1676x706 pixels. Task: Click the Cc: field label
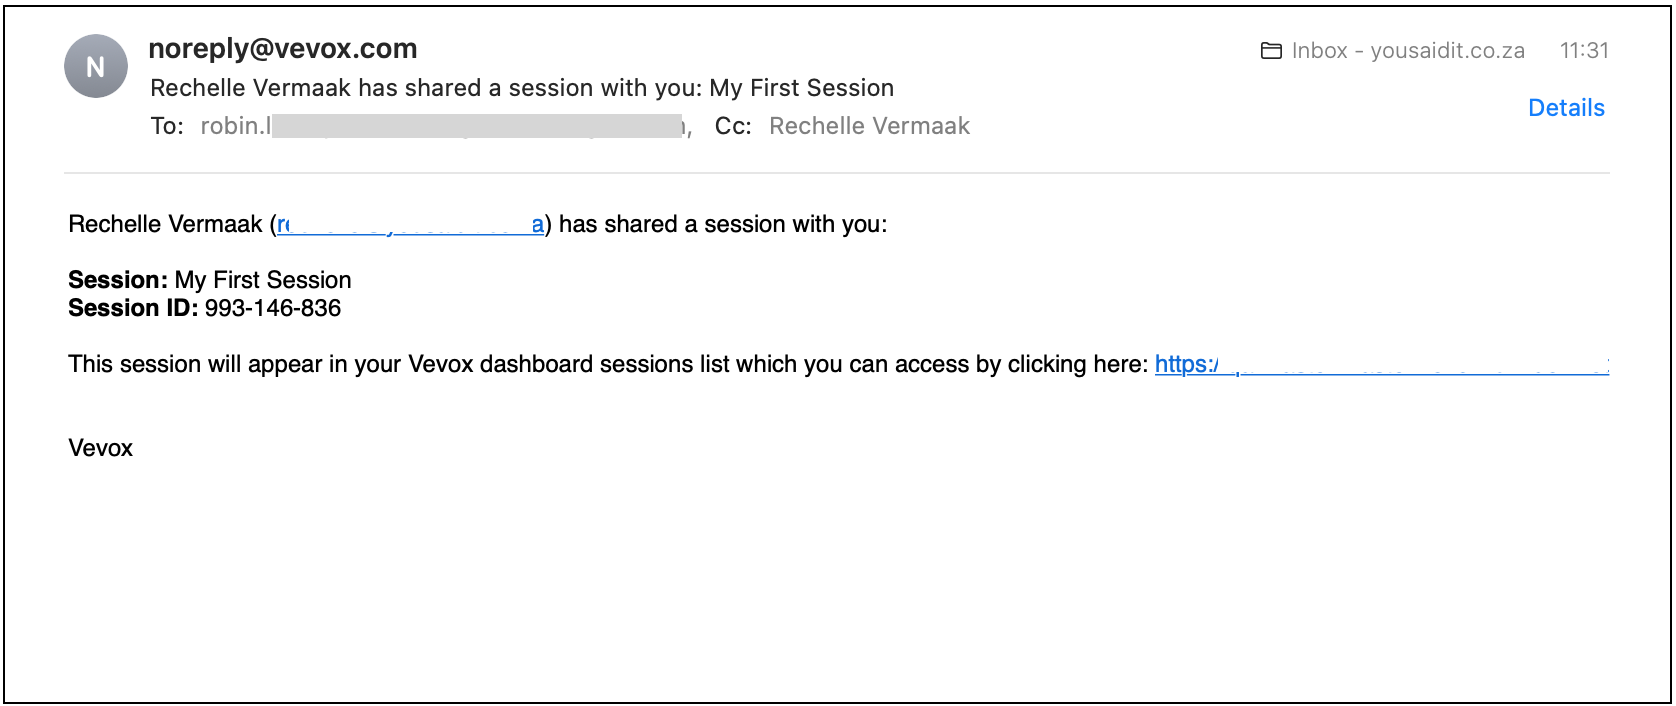(733, 126)
